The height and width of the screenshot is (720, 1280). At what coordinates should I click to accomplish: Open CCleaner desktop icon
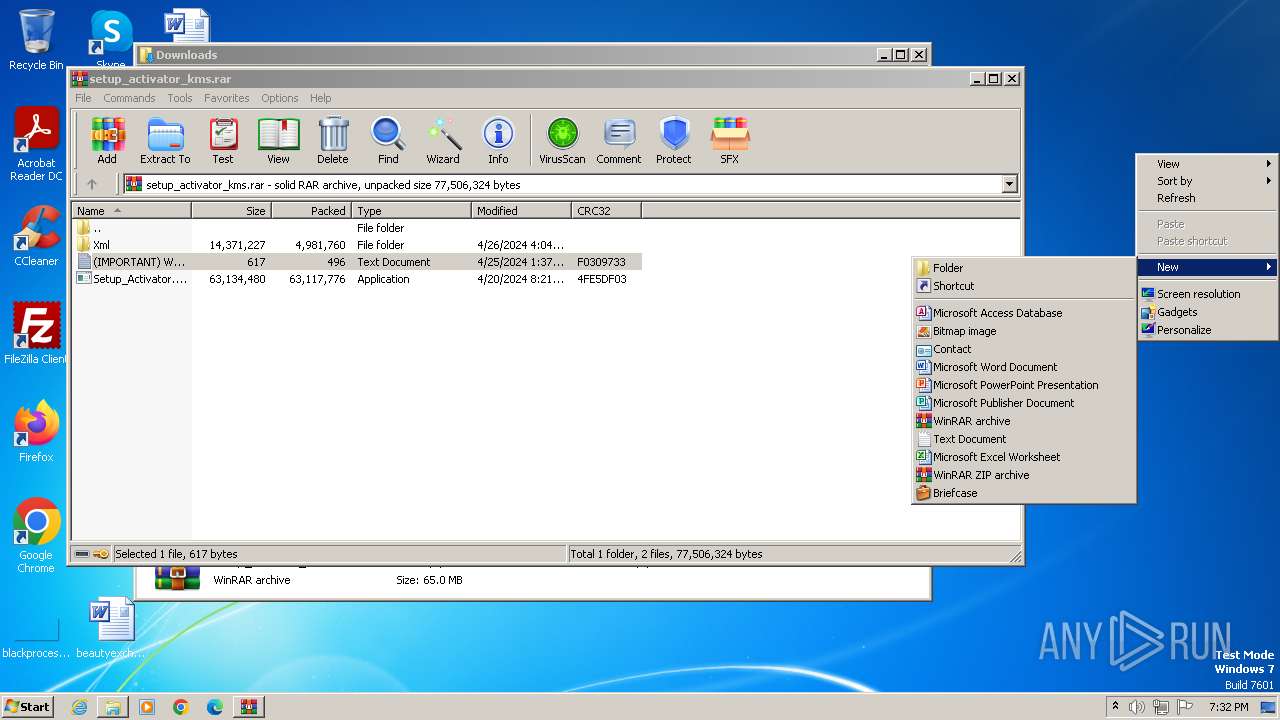(36, 236)
